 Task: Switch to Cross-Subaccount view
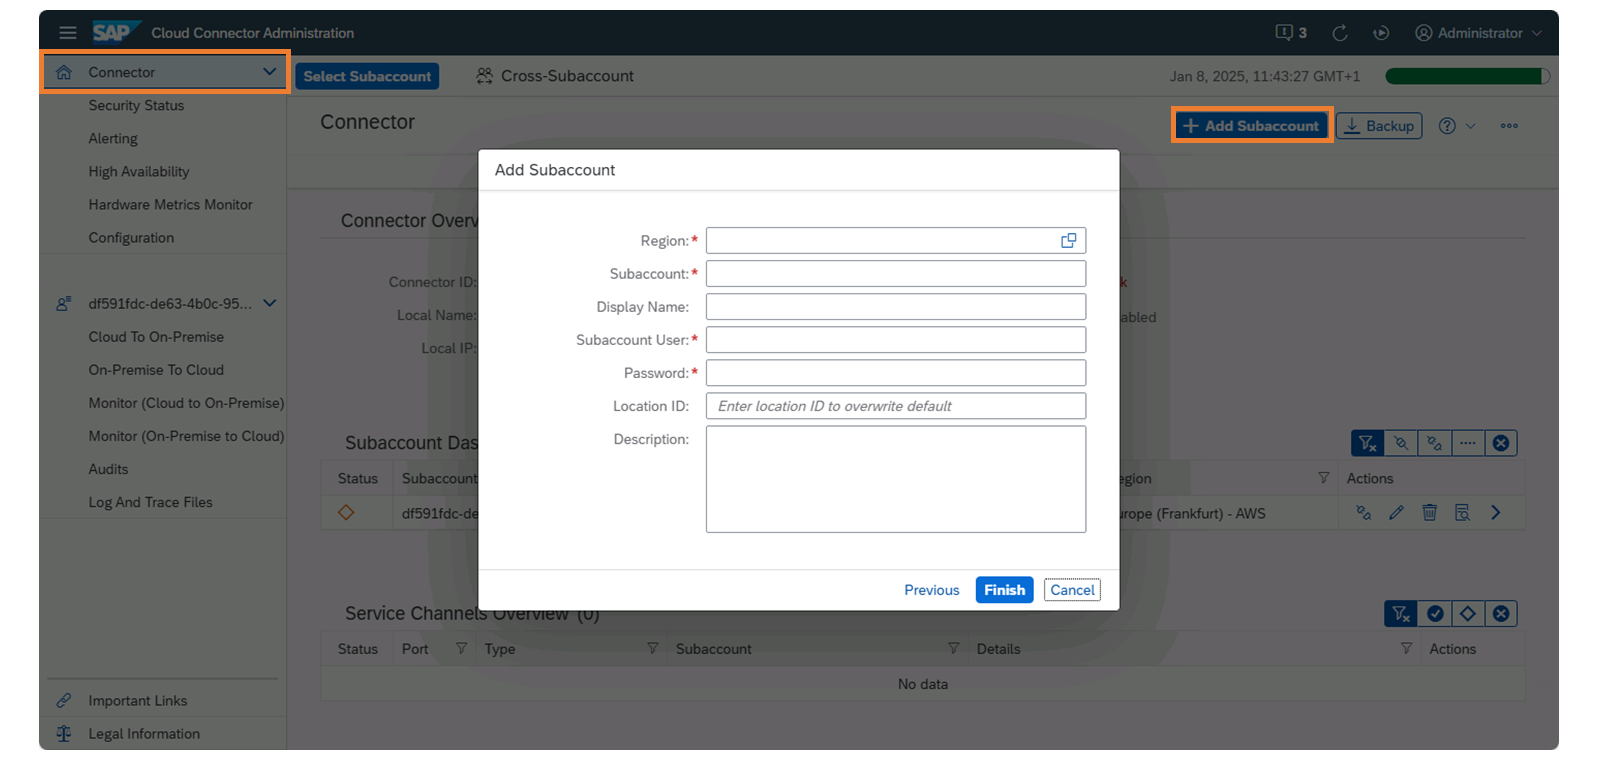[x=555, y=76]
